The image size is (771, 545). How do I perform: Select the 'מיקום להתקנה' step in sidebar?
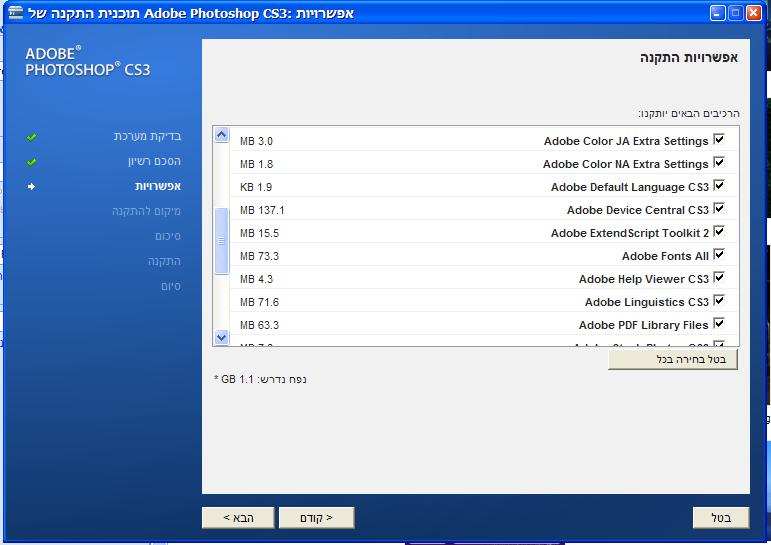tap(146, 212)
